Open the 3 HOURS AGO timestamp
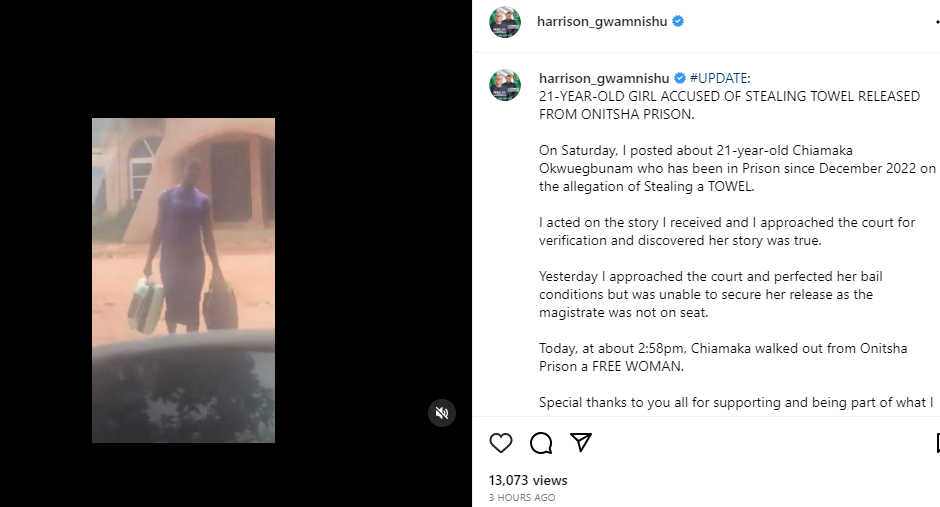 [522, 497]
